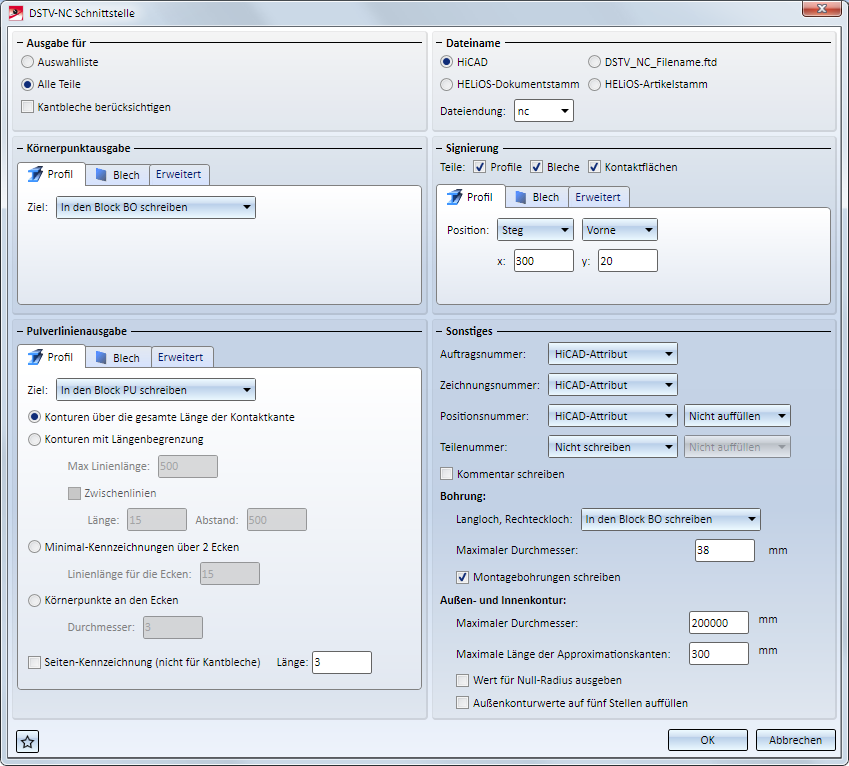Open Erweitert tab in Körnerpunktausgabe

pyautogui.click(x=179, y=174)
